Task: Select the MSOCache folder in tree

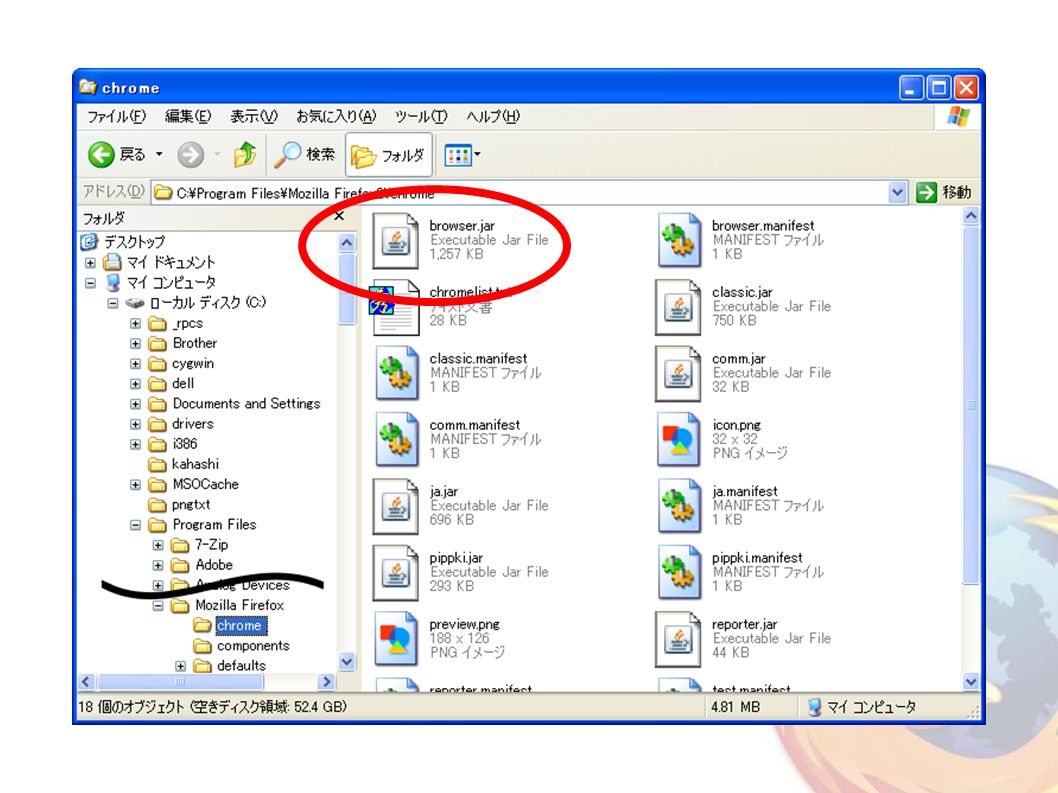Action: [x=205, y=485]
